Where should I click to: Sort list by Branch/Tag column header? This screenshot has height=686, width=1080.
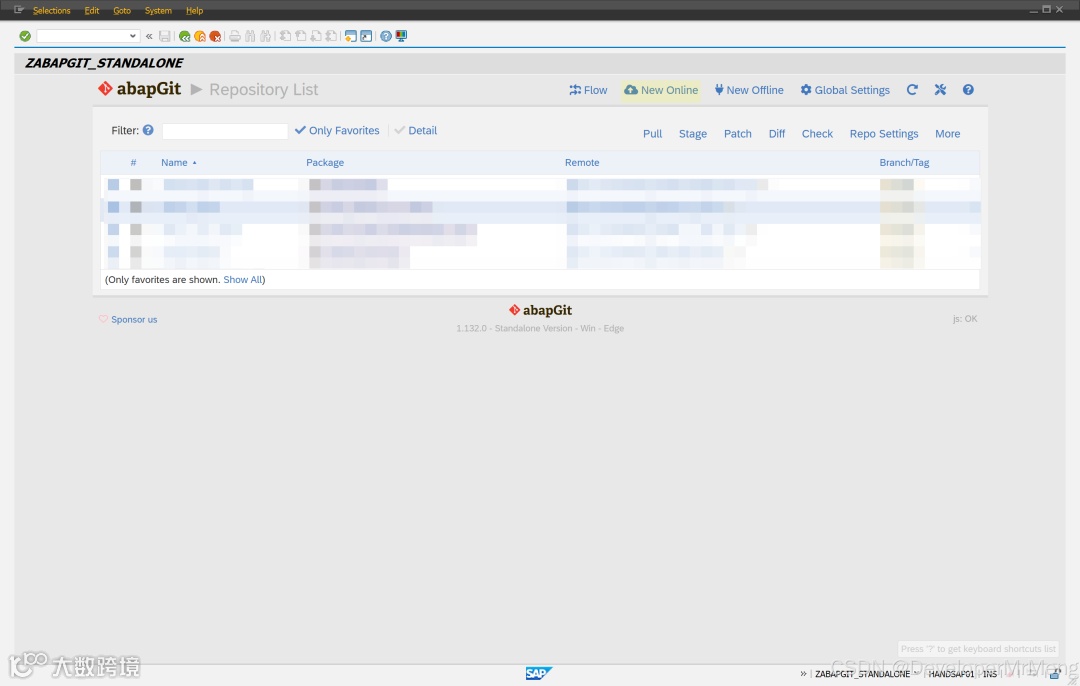(904, 163)
